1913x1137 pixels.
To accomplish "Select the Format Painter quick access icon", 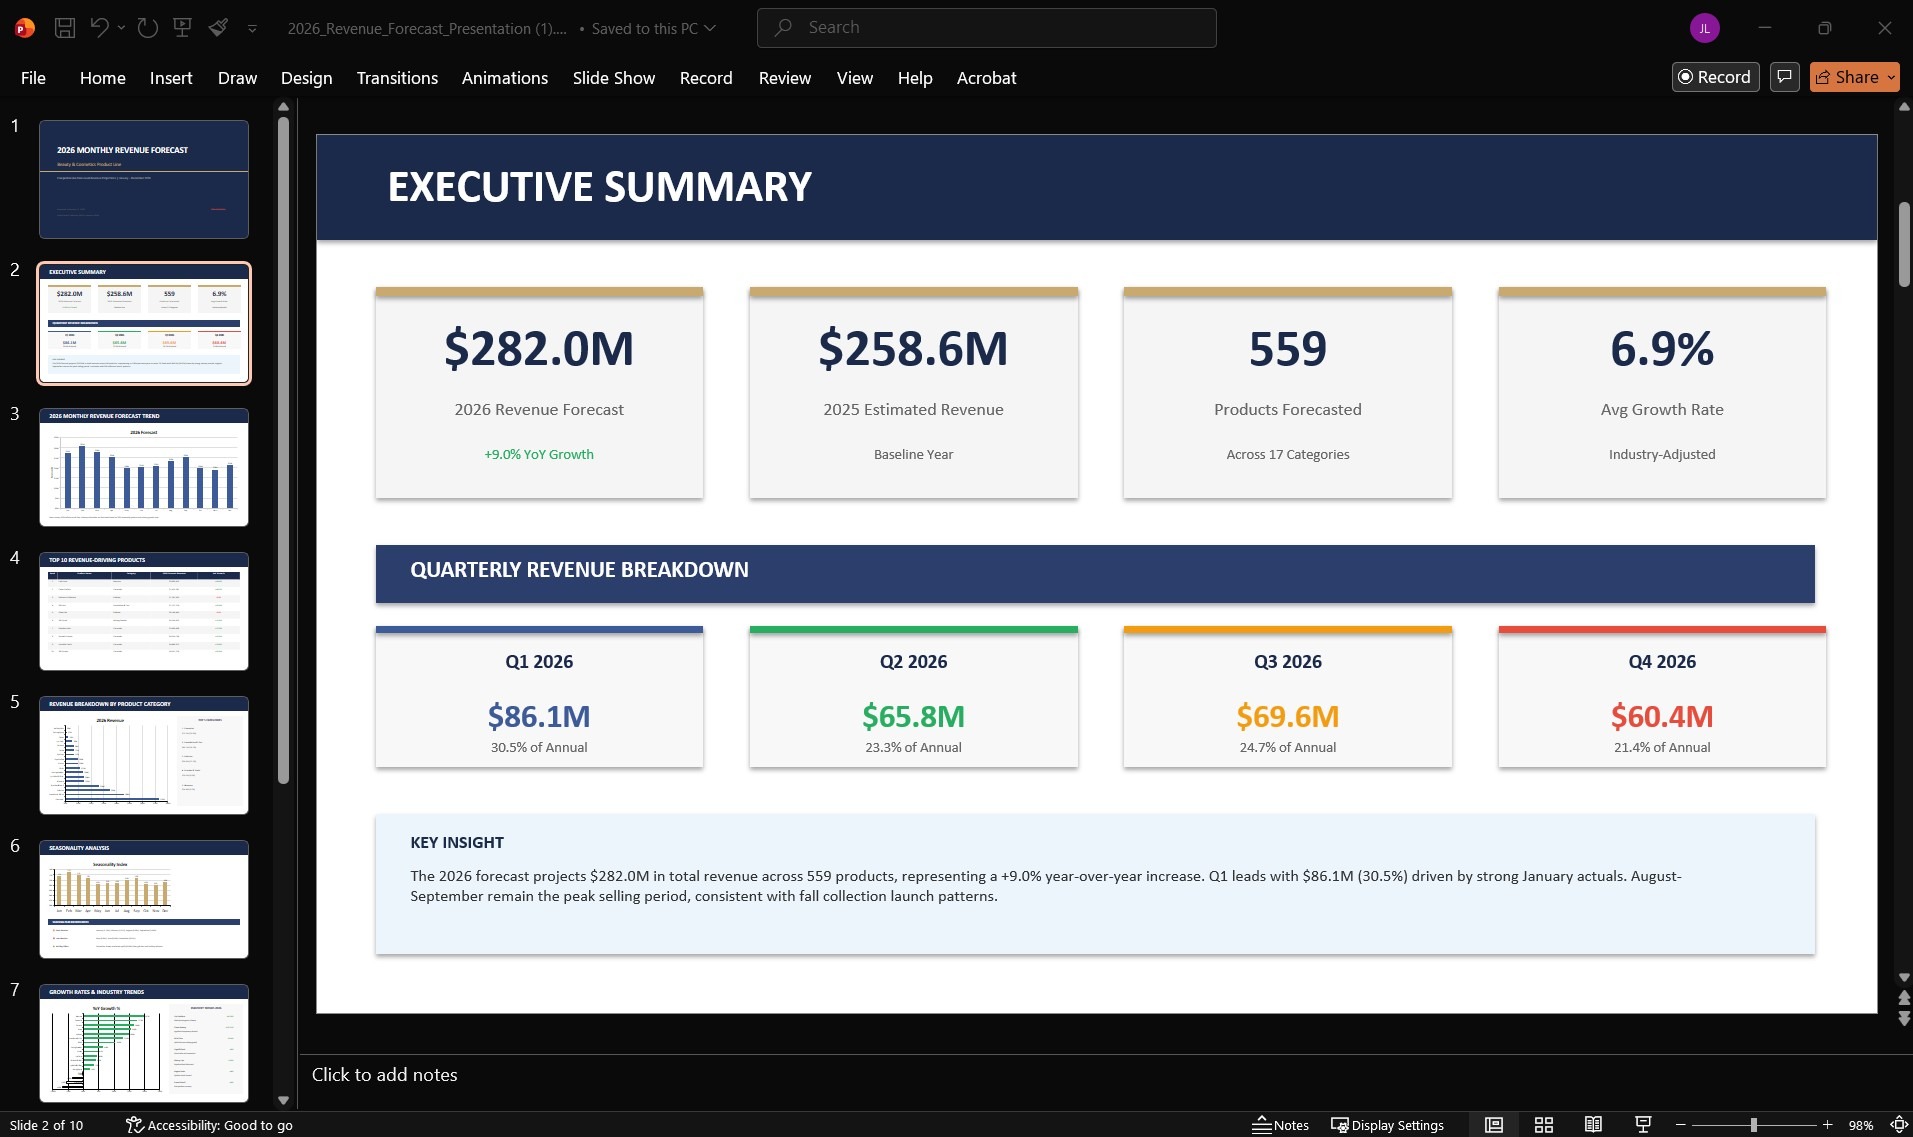I will (x=219, y=27).
